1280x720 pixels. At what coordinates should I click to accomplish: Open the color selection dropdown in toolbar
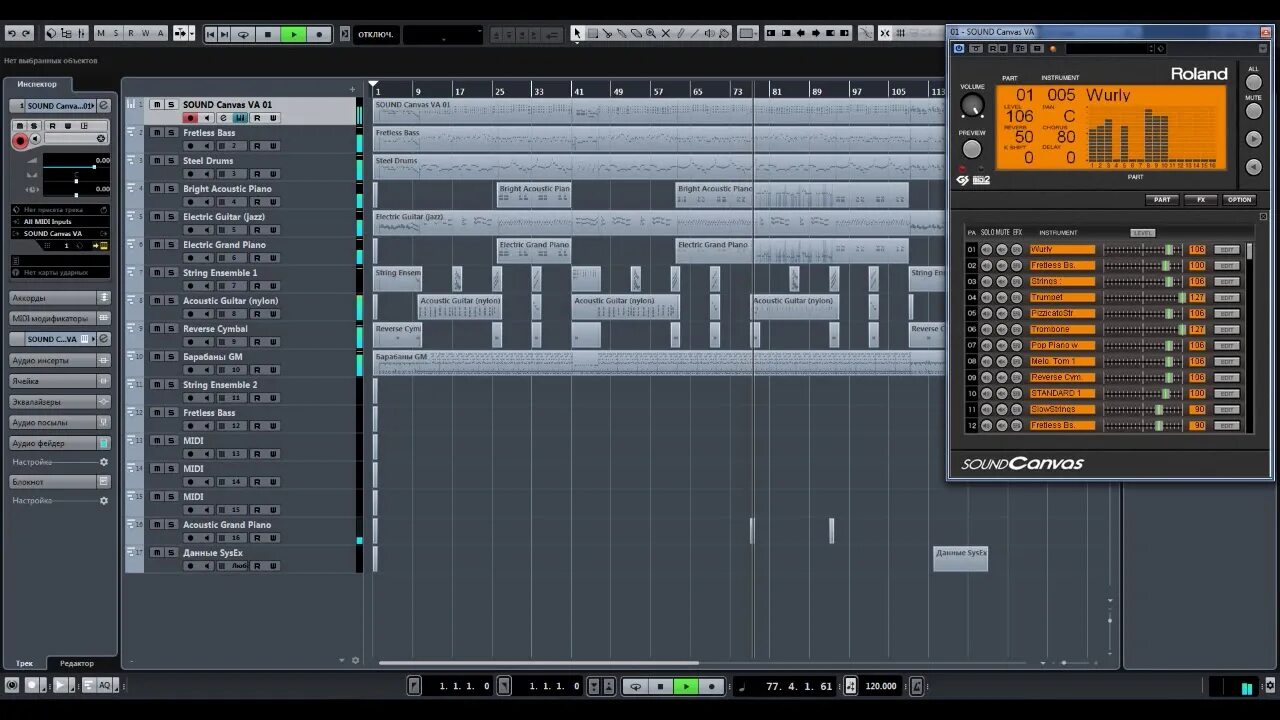click(x=748, y=33)
